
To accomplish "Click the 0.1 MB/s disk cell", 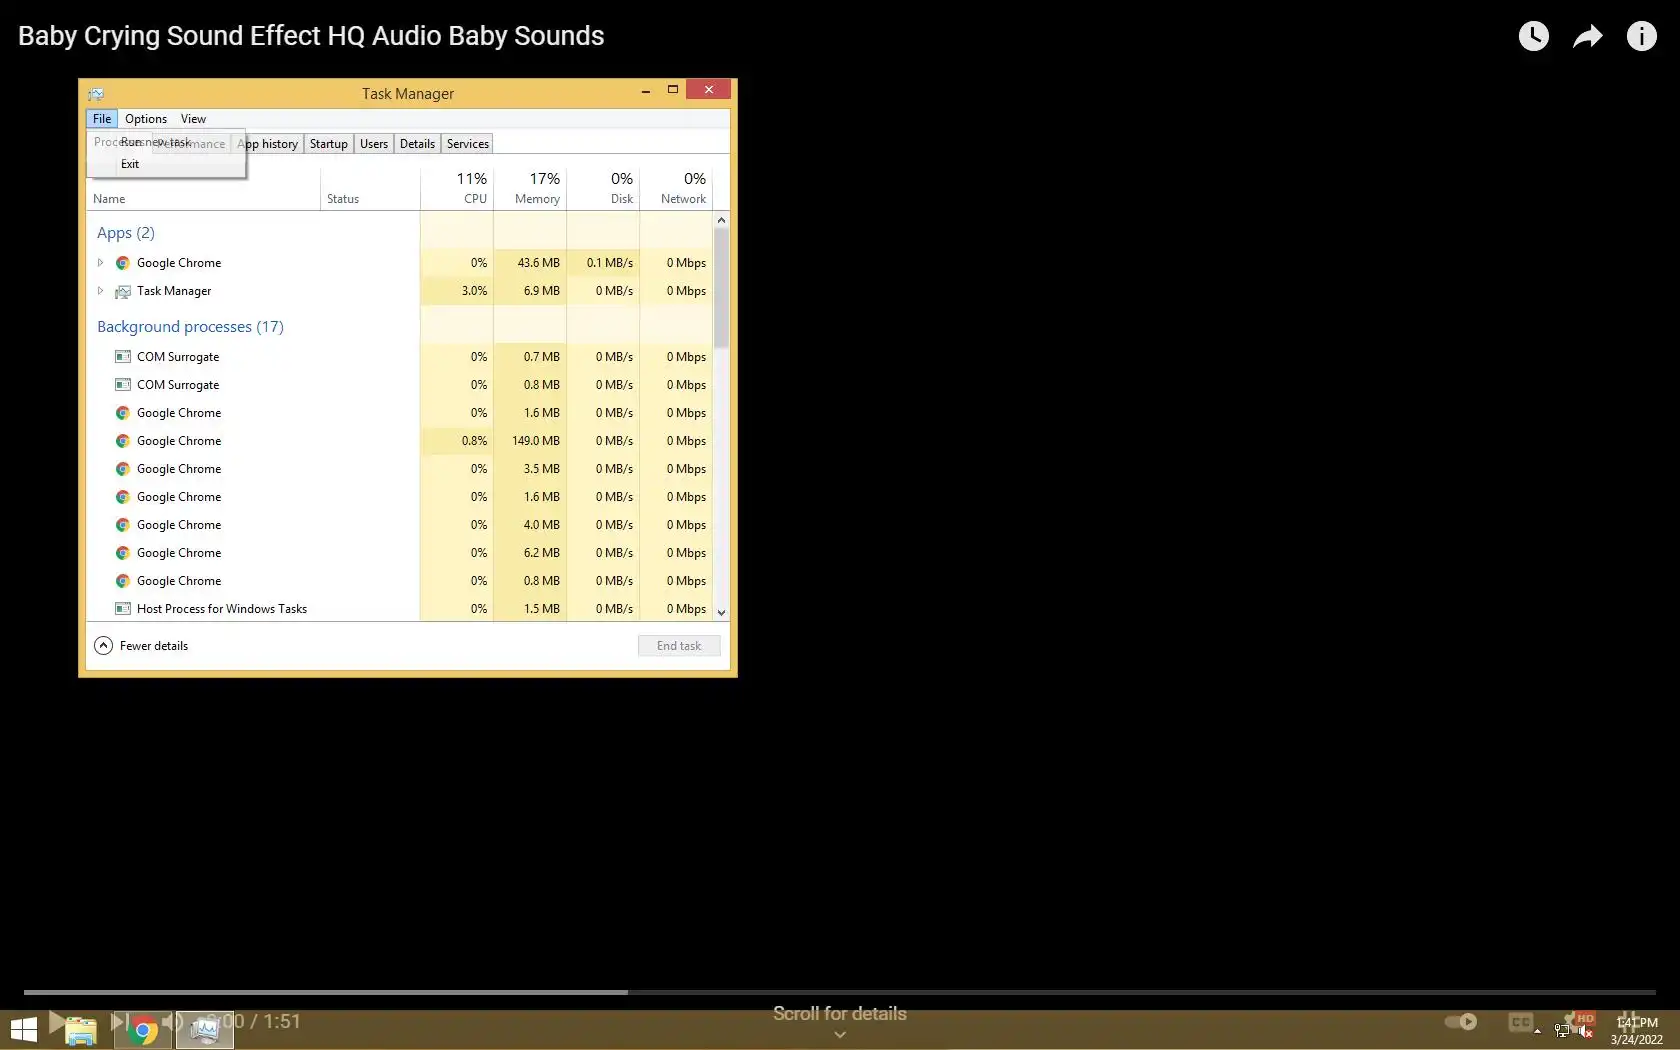I will click(x=603, y=263).
